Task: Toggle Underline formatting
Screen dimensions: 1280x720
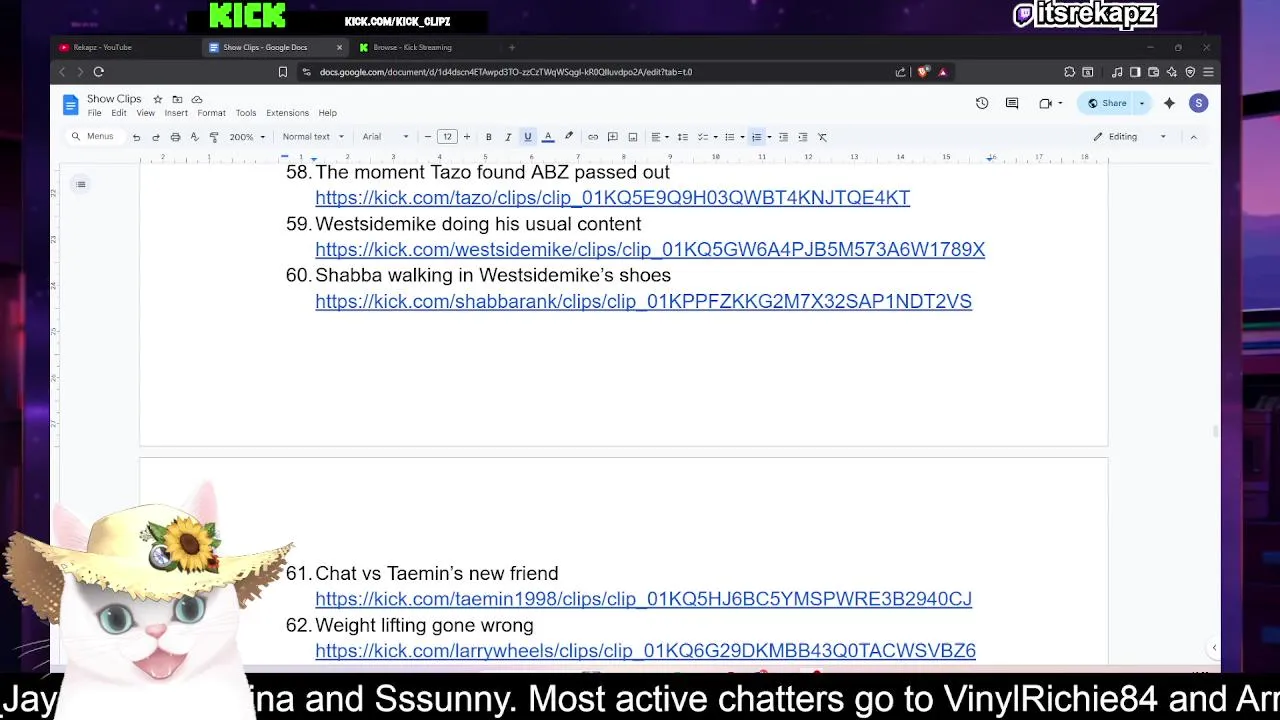Action: [x=528, y=137]
